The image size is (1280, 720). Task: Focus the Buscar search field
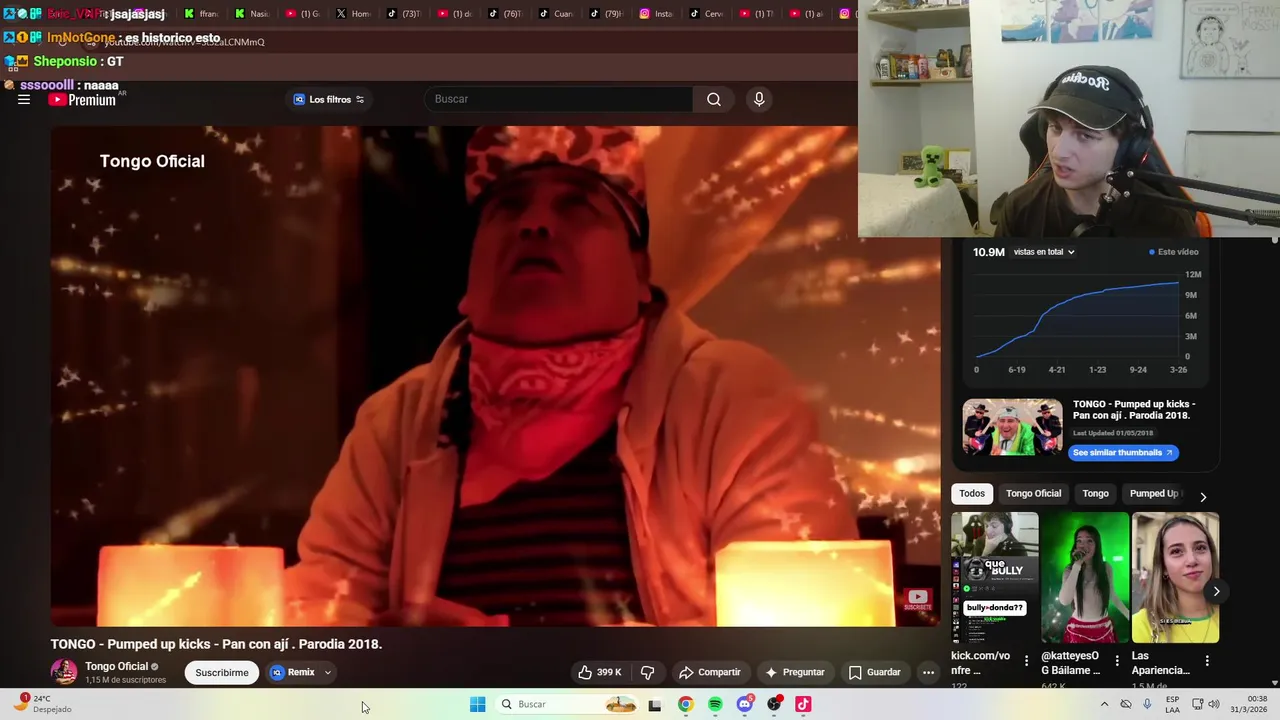[558, 99]
